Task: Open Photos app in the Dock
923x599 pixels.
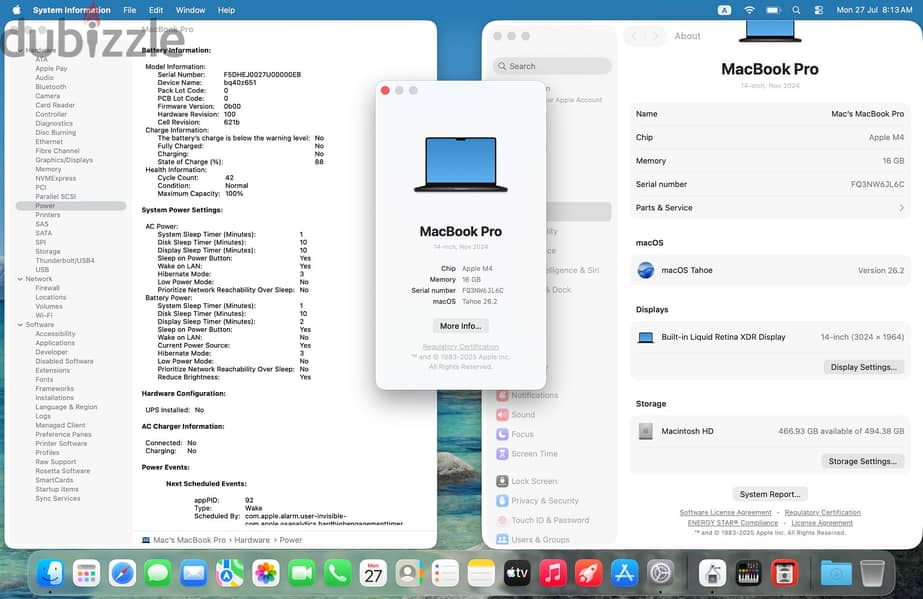Action: tap(265, 573)
